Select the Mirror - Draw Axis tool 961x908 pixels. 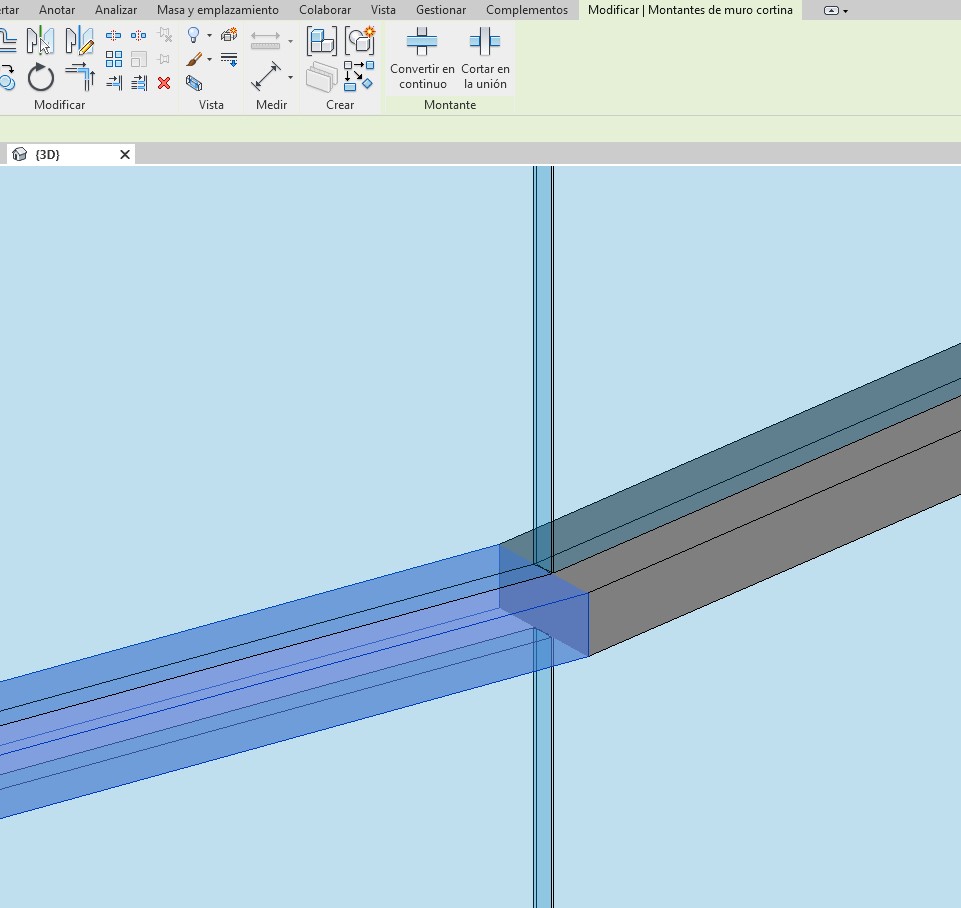pyautogui.click(x=79, y=41)
